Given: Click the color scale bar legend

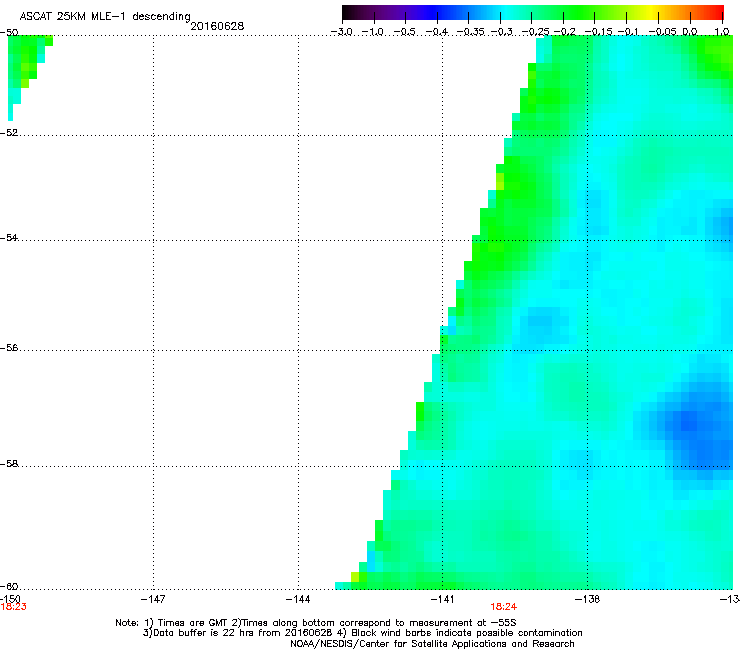Looking at the screenshot, I should (533, 13).
